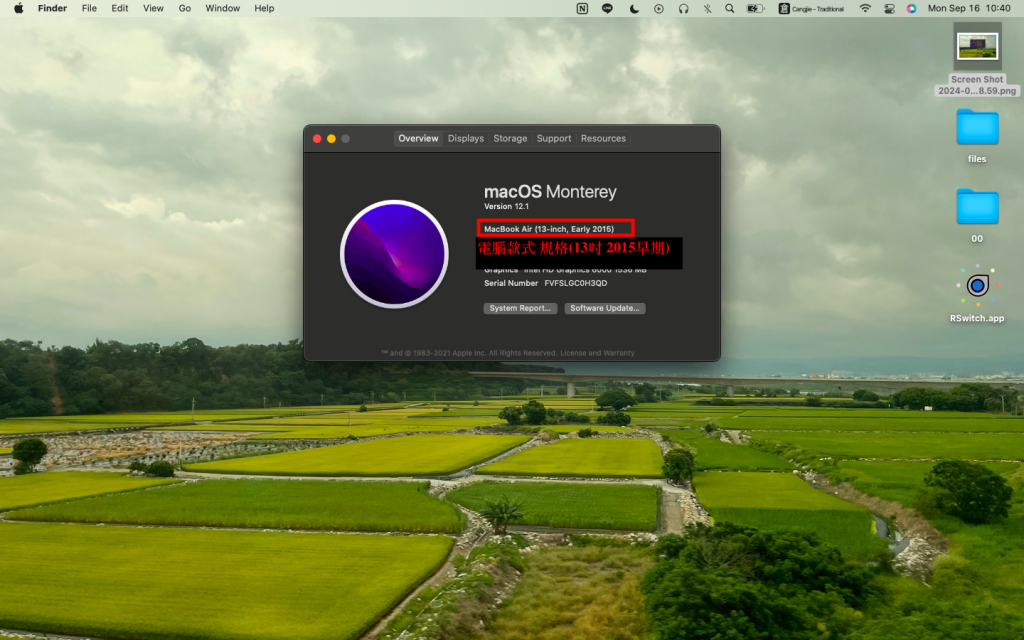Open the Wi-Fi menu bar icon
1024x640 pixels.
(x=865, y=8)
